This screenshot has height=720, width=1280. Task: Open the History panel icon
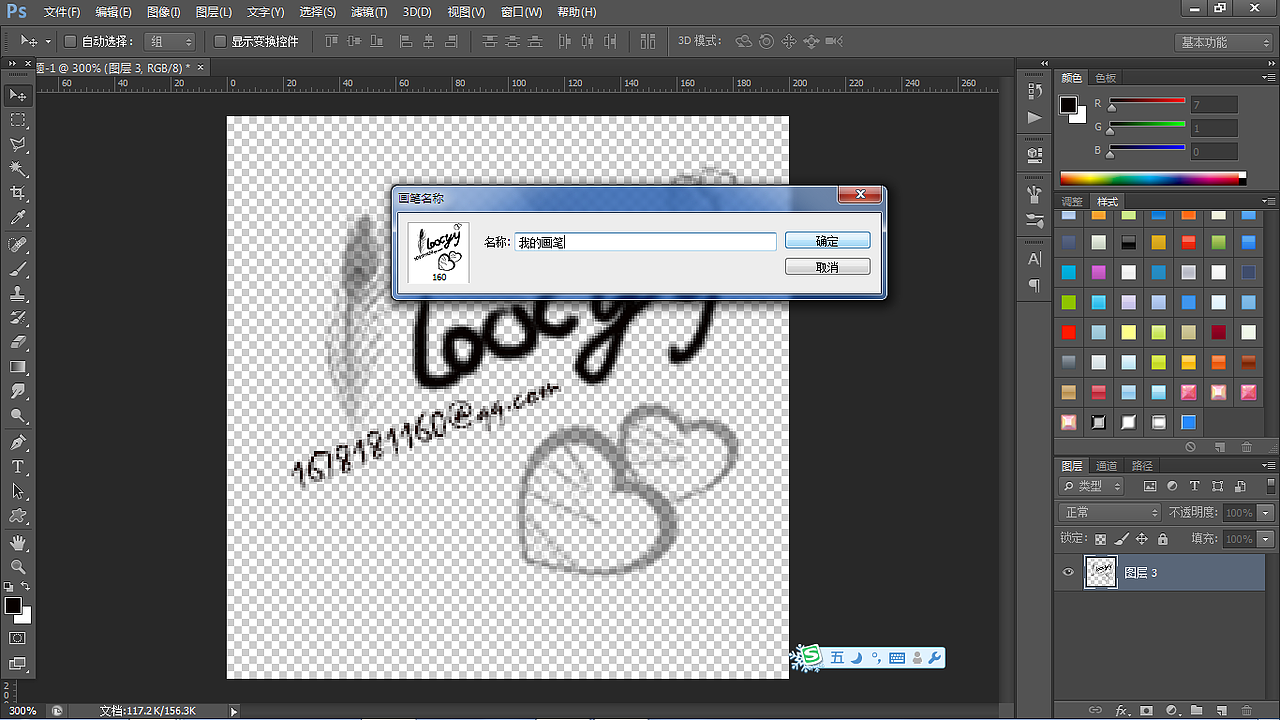pos(1035,91)
